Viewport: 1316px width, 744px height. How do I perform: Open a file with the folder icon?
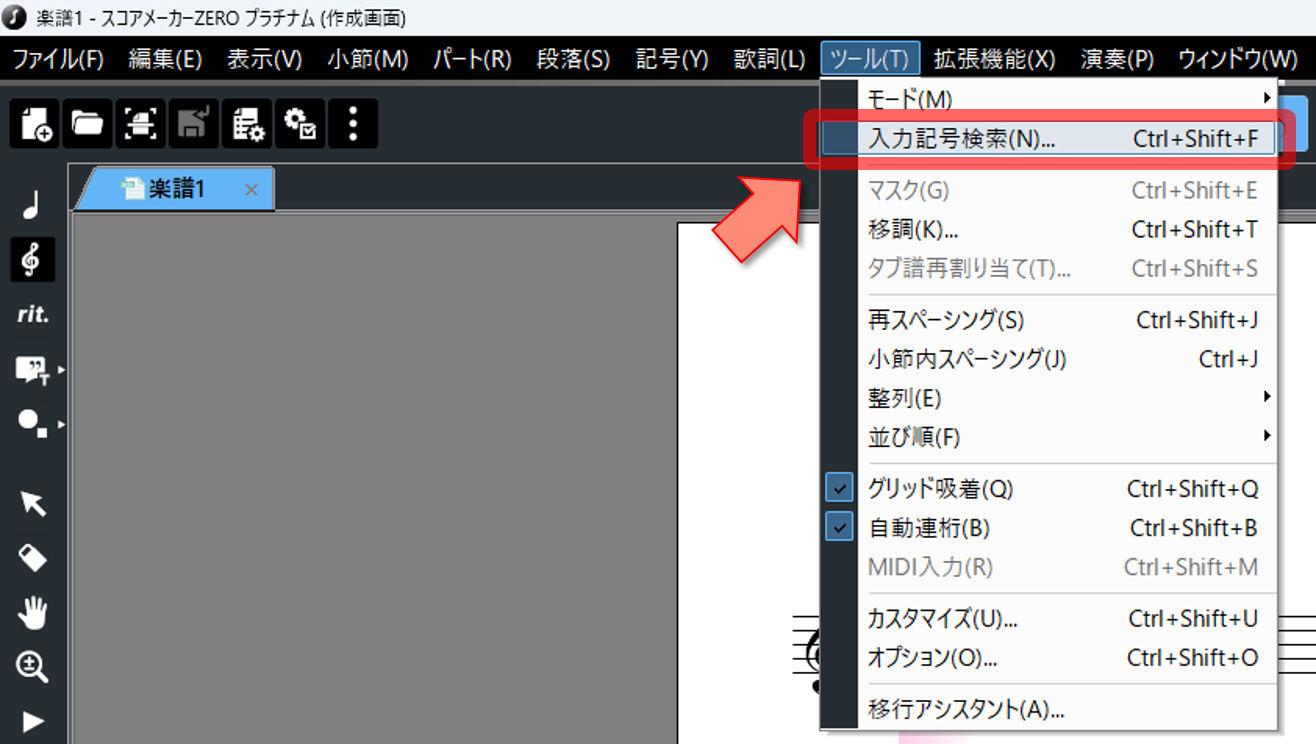pyautogui.click(x=88, y=124)
